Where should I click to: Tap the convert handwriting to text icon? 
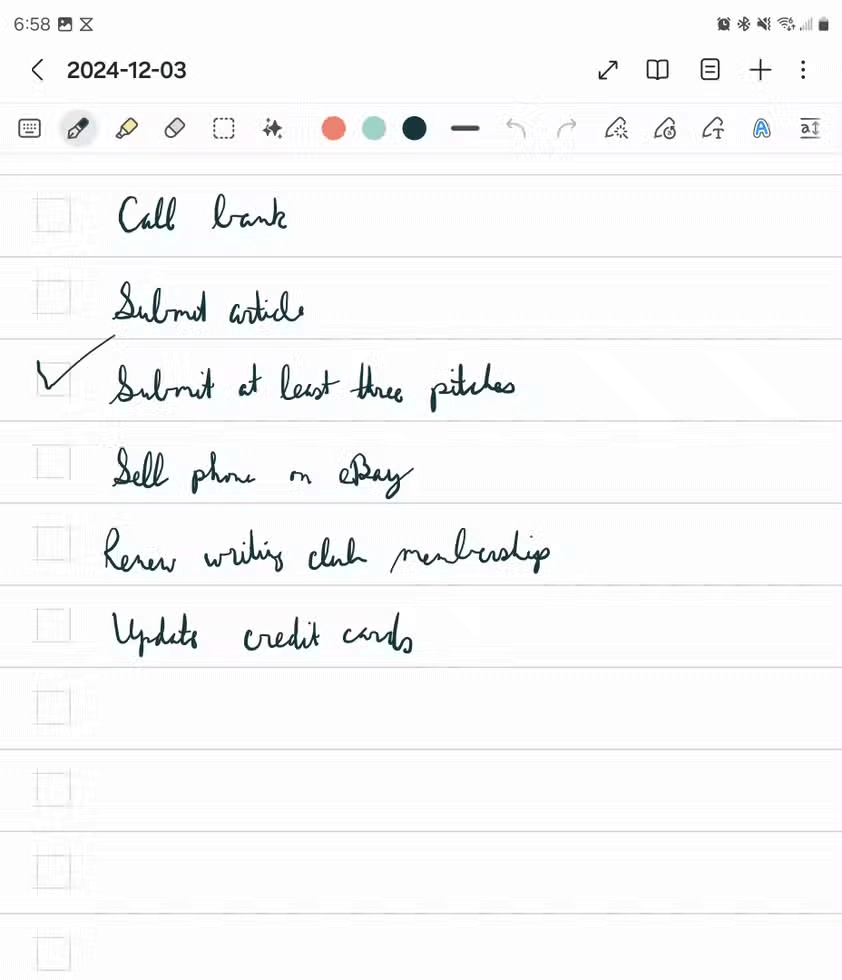click(x=713, y=129)
